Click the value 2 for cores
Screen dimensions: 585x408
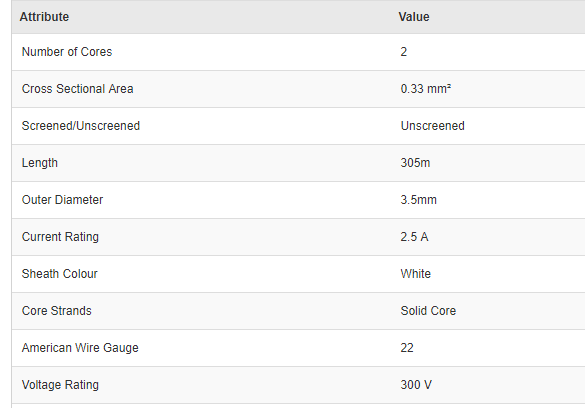(x=404, y=52)
